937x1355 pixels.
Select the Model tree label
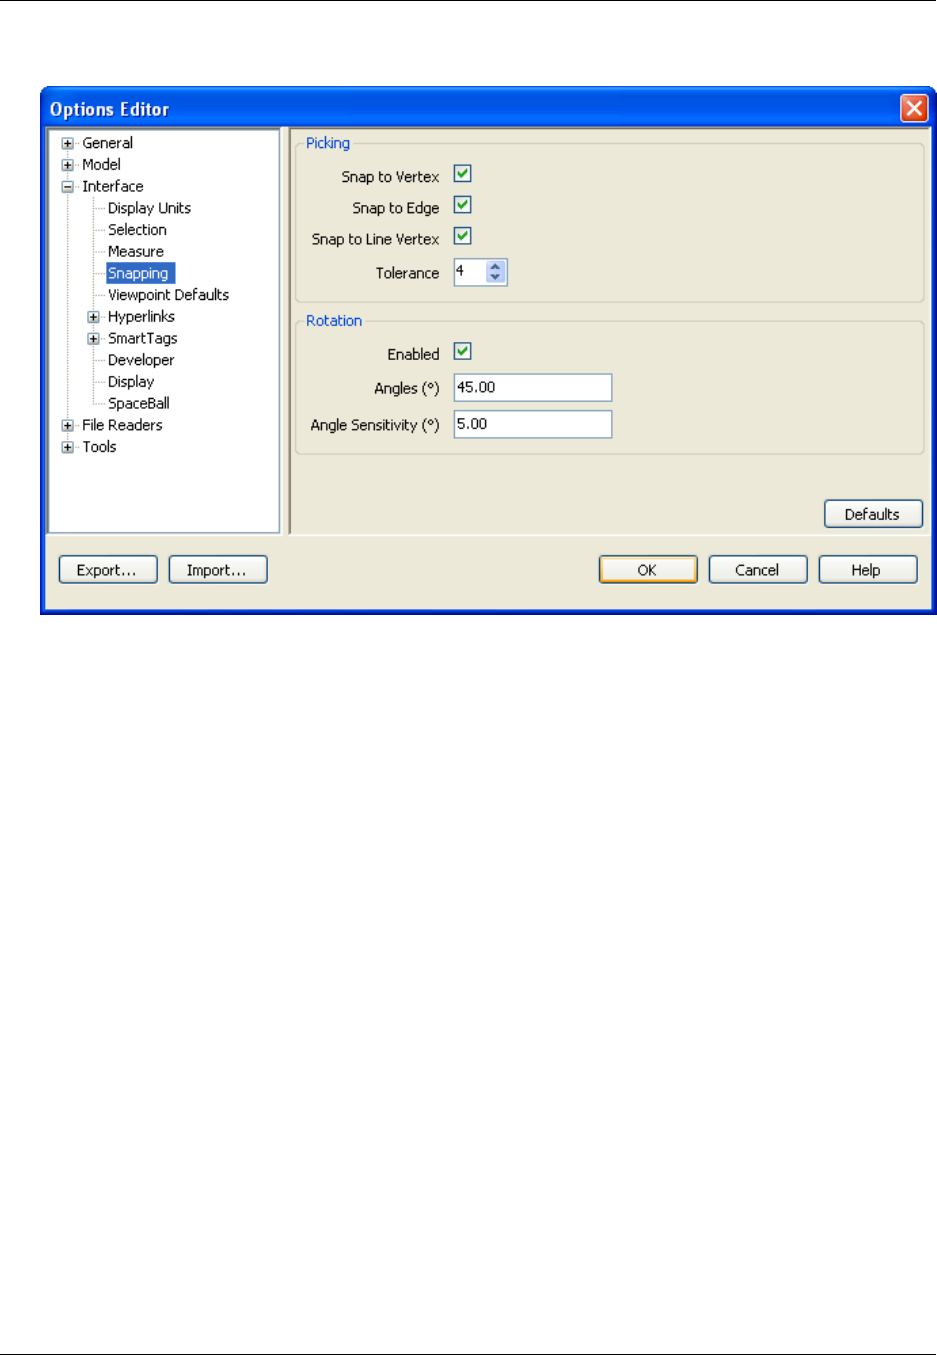pyautogui.click(x=101, y=165)
